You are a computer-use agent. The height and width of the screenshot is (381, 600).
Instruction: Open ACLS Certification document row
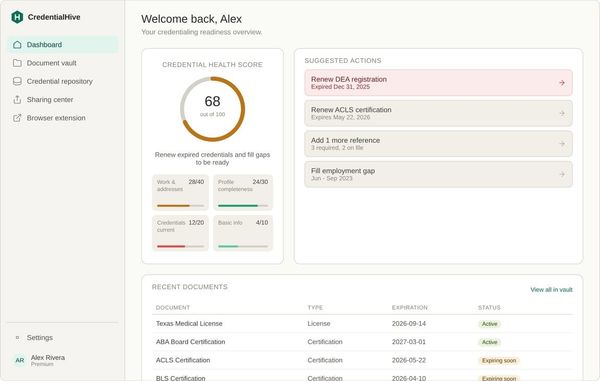362,360
